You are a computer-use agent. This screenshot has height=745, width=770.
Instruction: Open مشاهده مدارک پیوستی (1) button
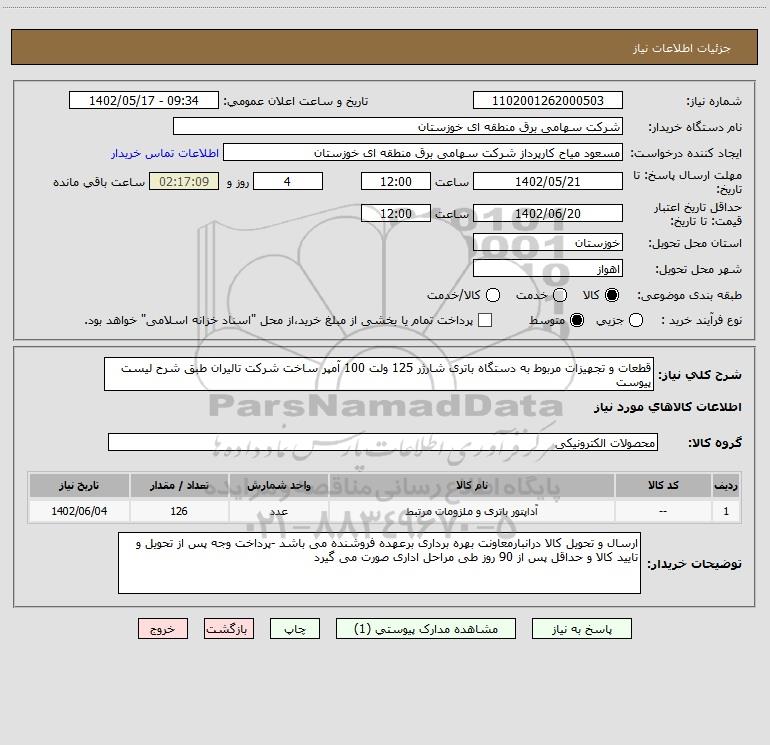[426, 629]
